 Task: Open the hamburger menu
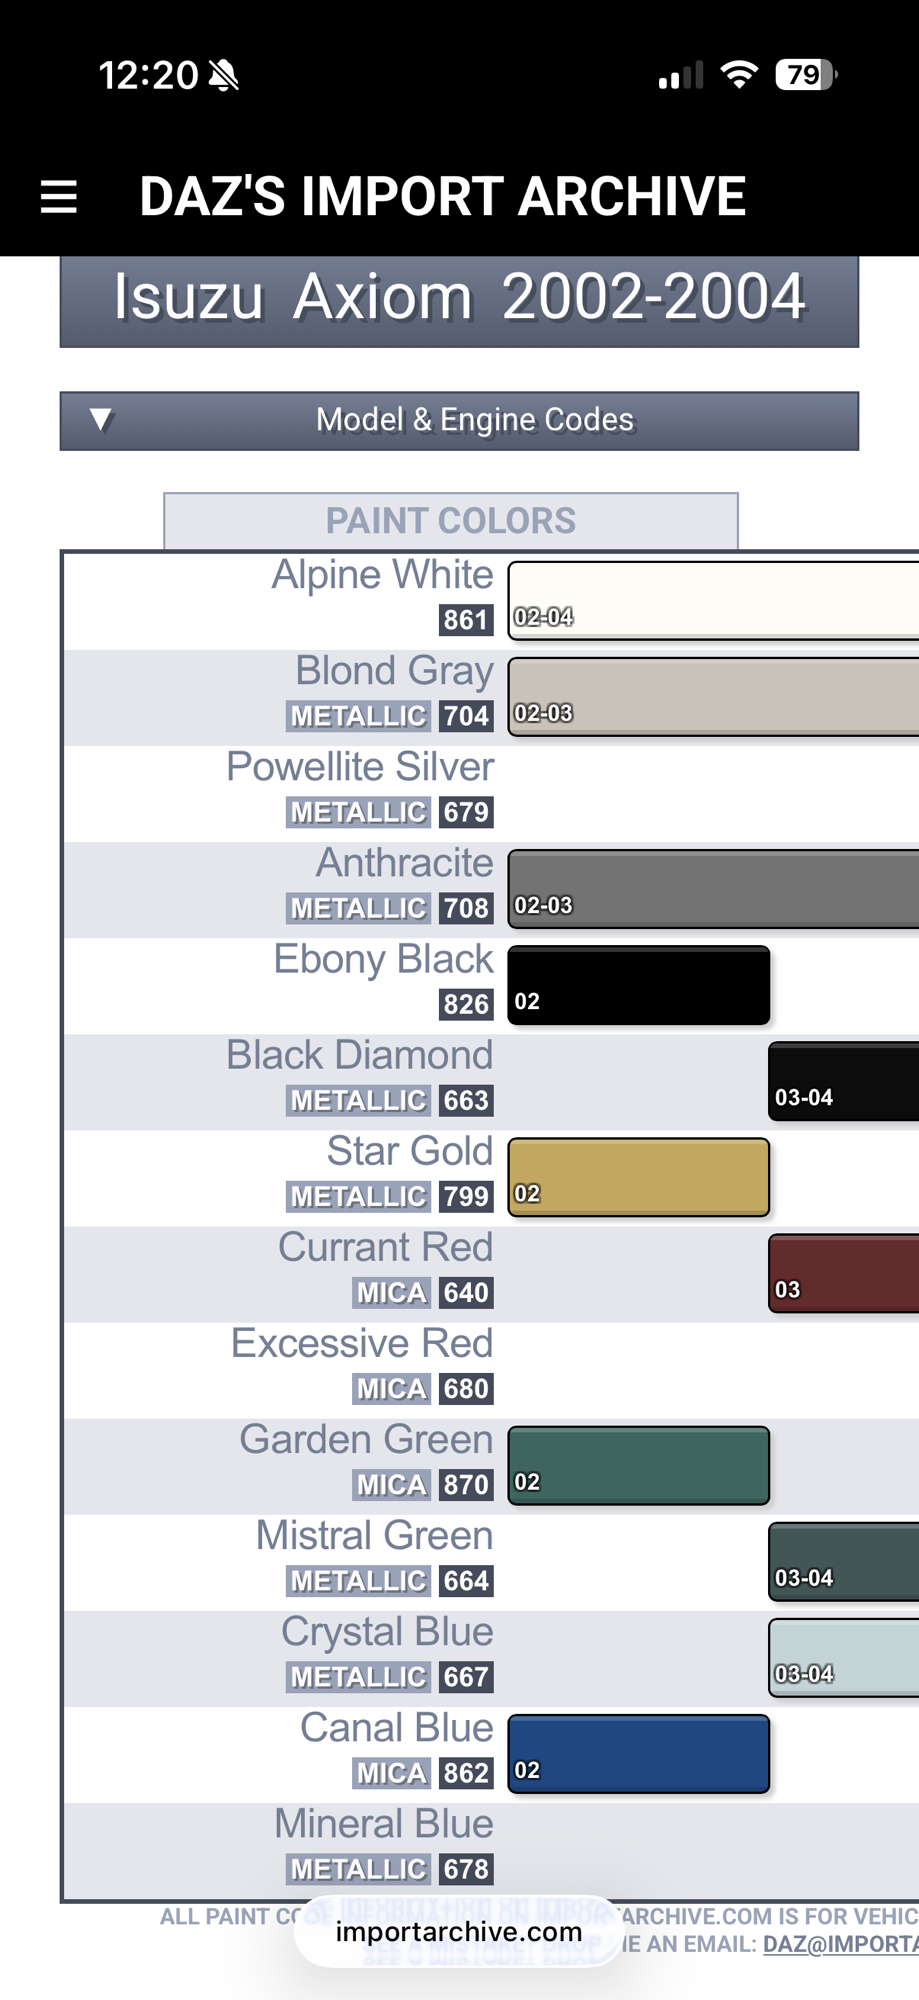click(x=59, y=196)
